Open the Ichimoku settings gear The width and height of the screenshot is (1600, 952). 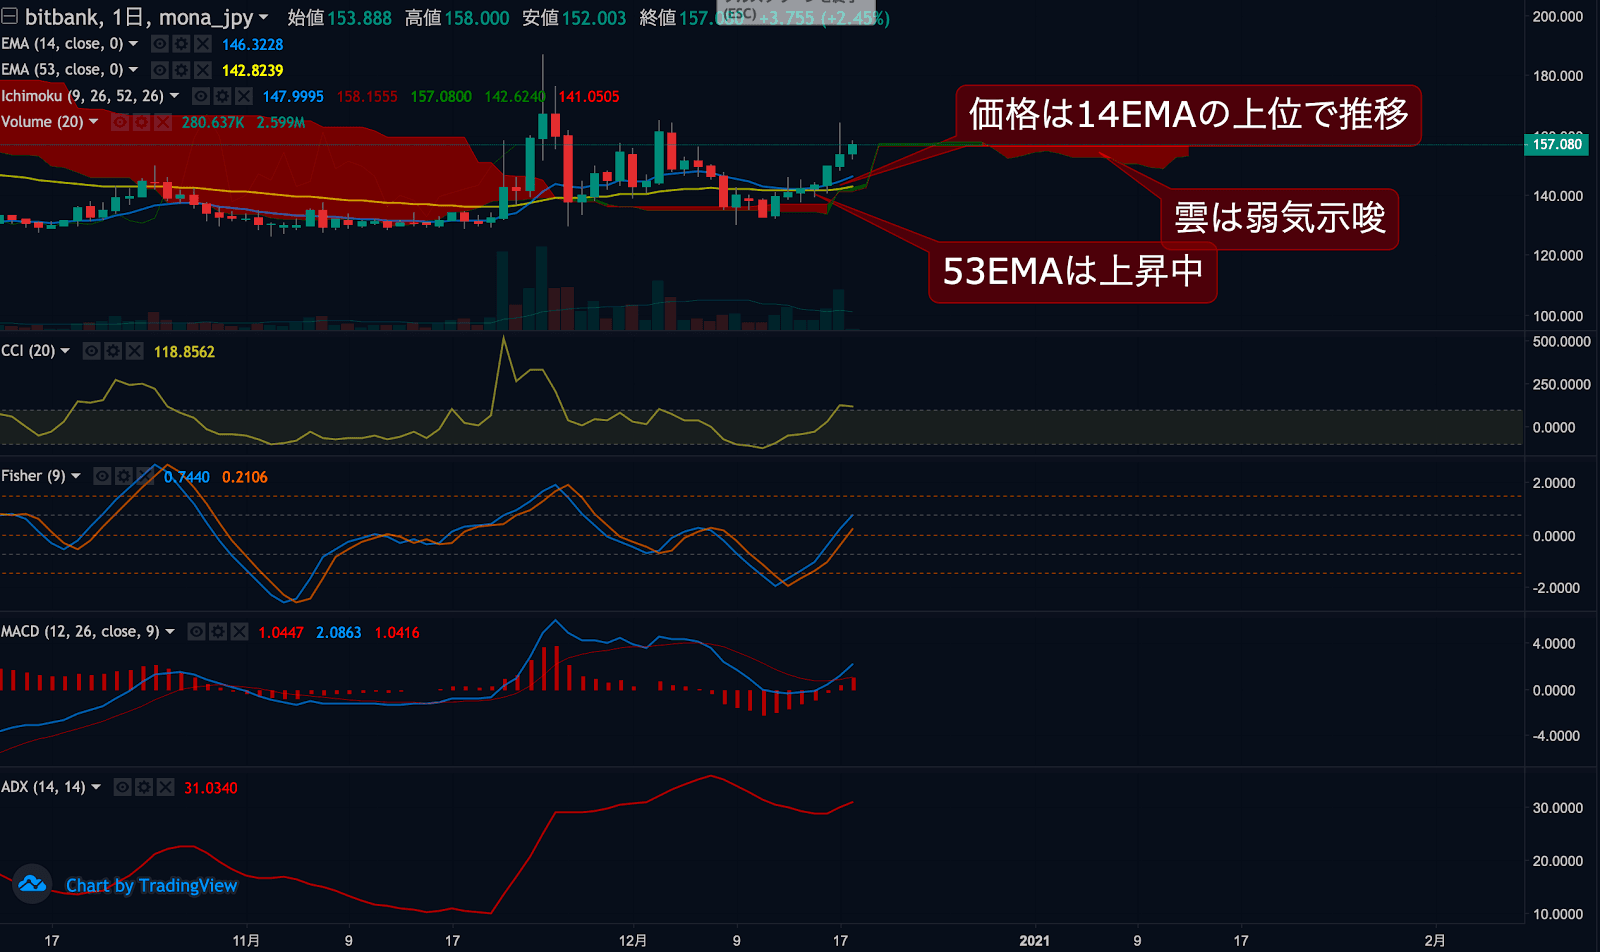[222, 97]
